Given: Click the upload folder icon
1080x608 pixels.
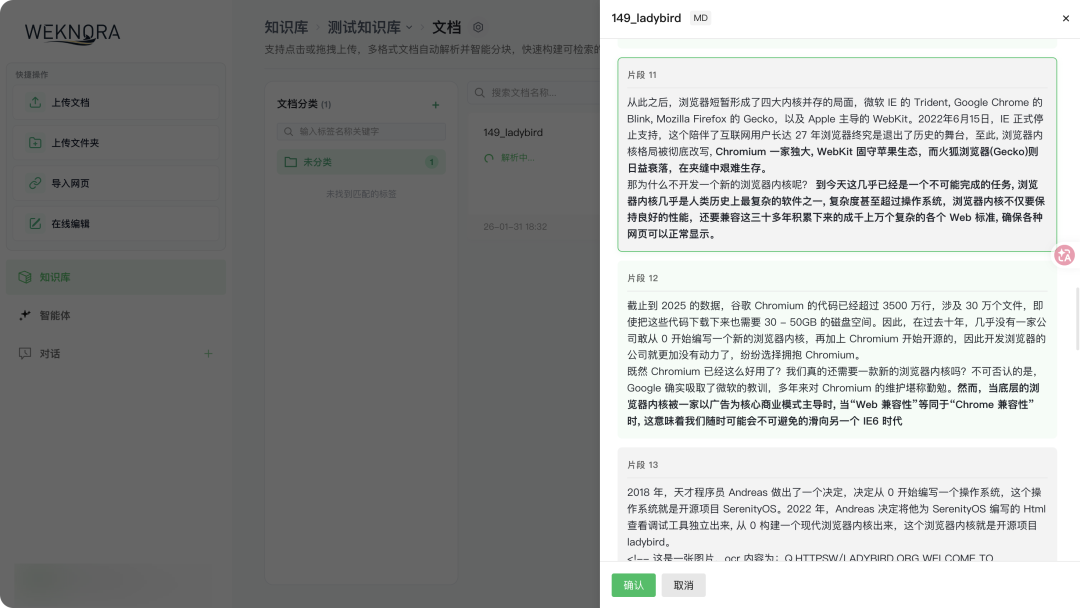Looking at the screenshot, I should [x=35, y=143].
